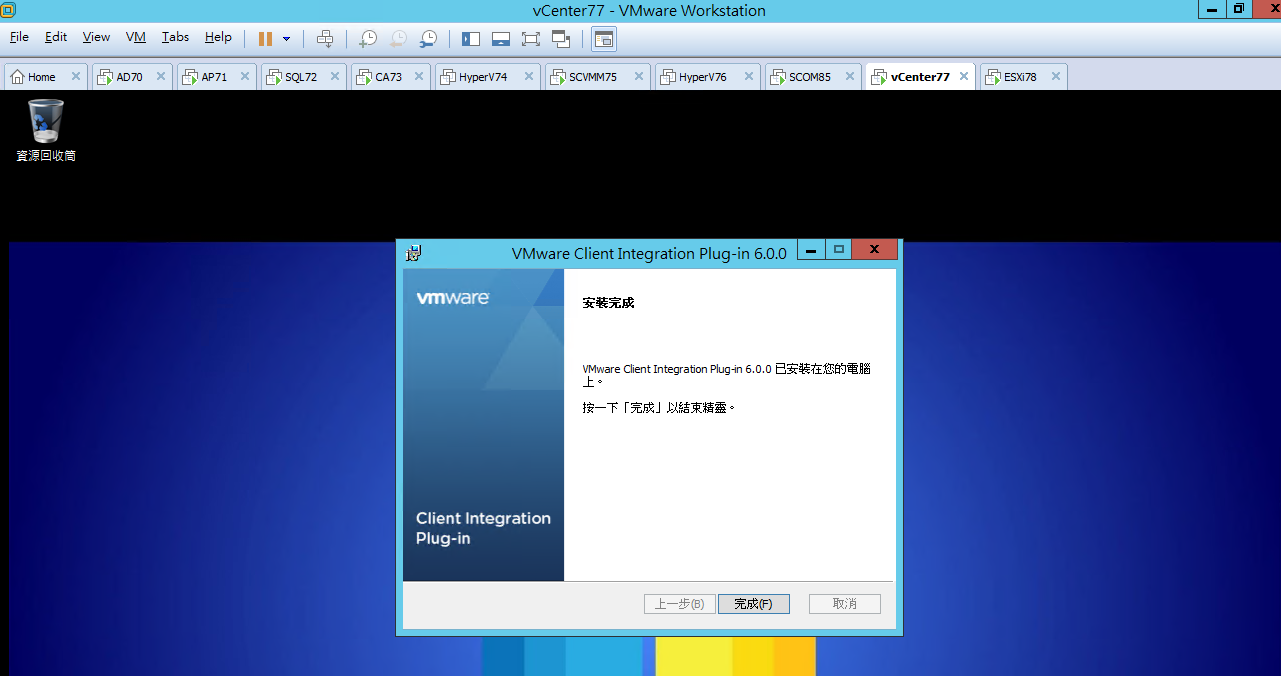The image size is (1281, 676).
Task: Close the SCOM85 tab
Action: pyautogui.click(x=849, y=76)
